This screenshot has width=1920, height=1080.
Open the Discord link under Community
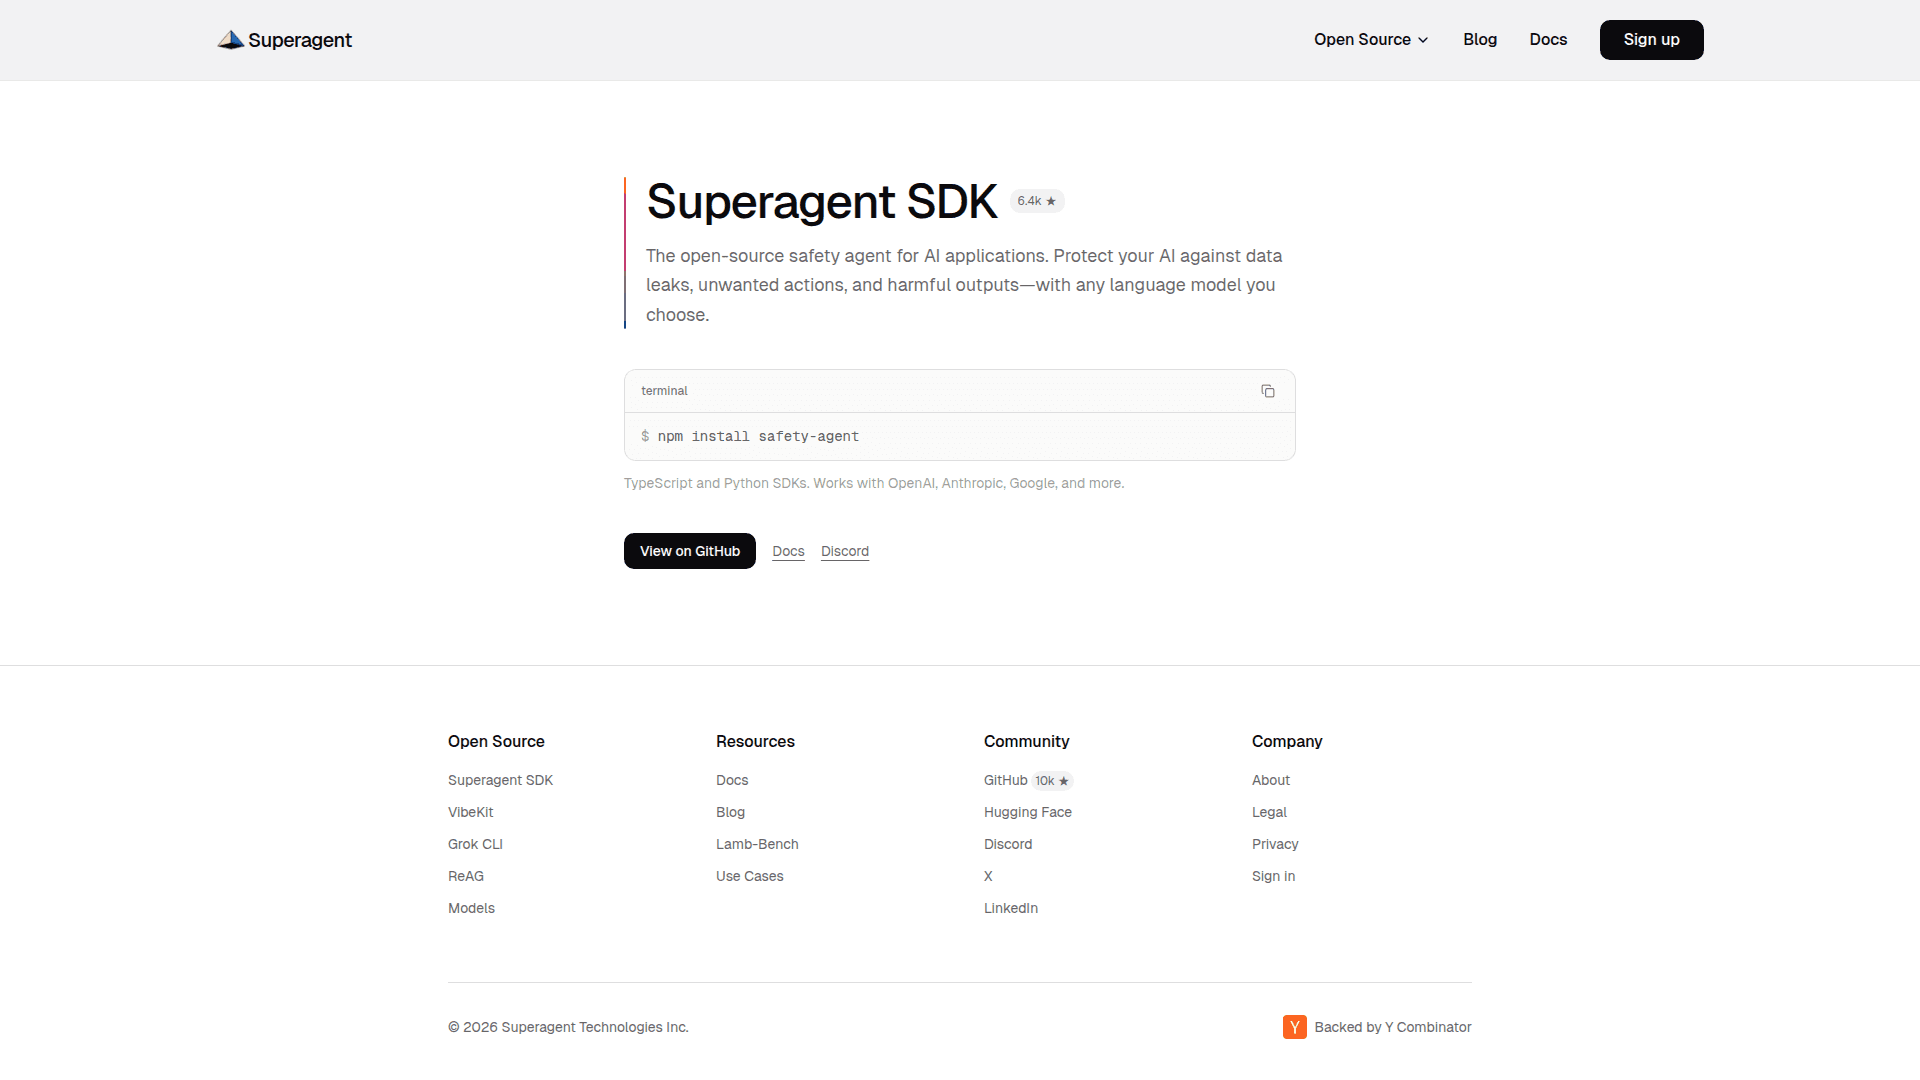(1008, 844)
